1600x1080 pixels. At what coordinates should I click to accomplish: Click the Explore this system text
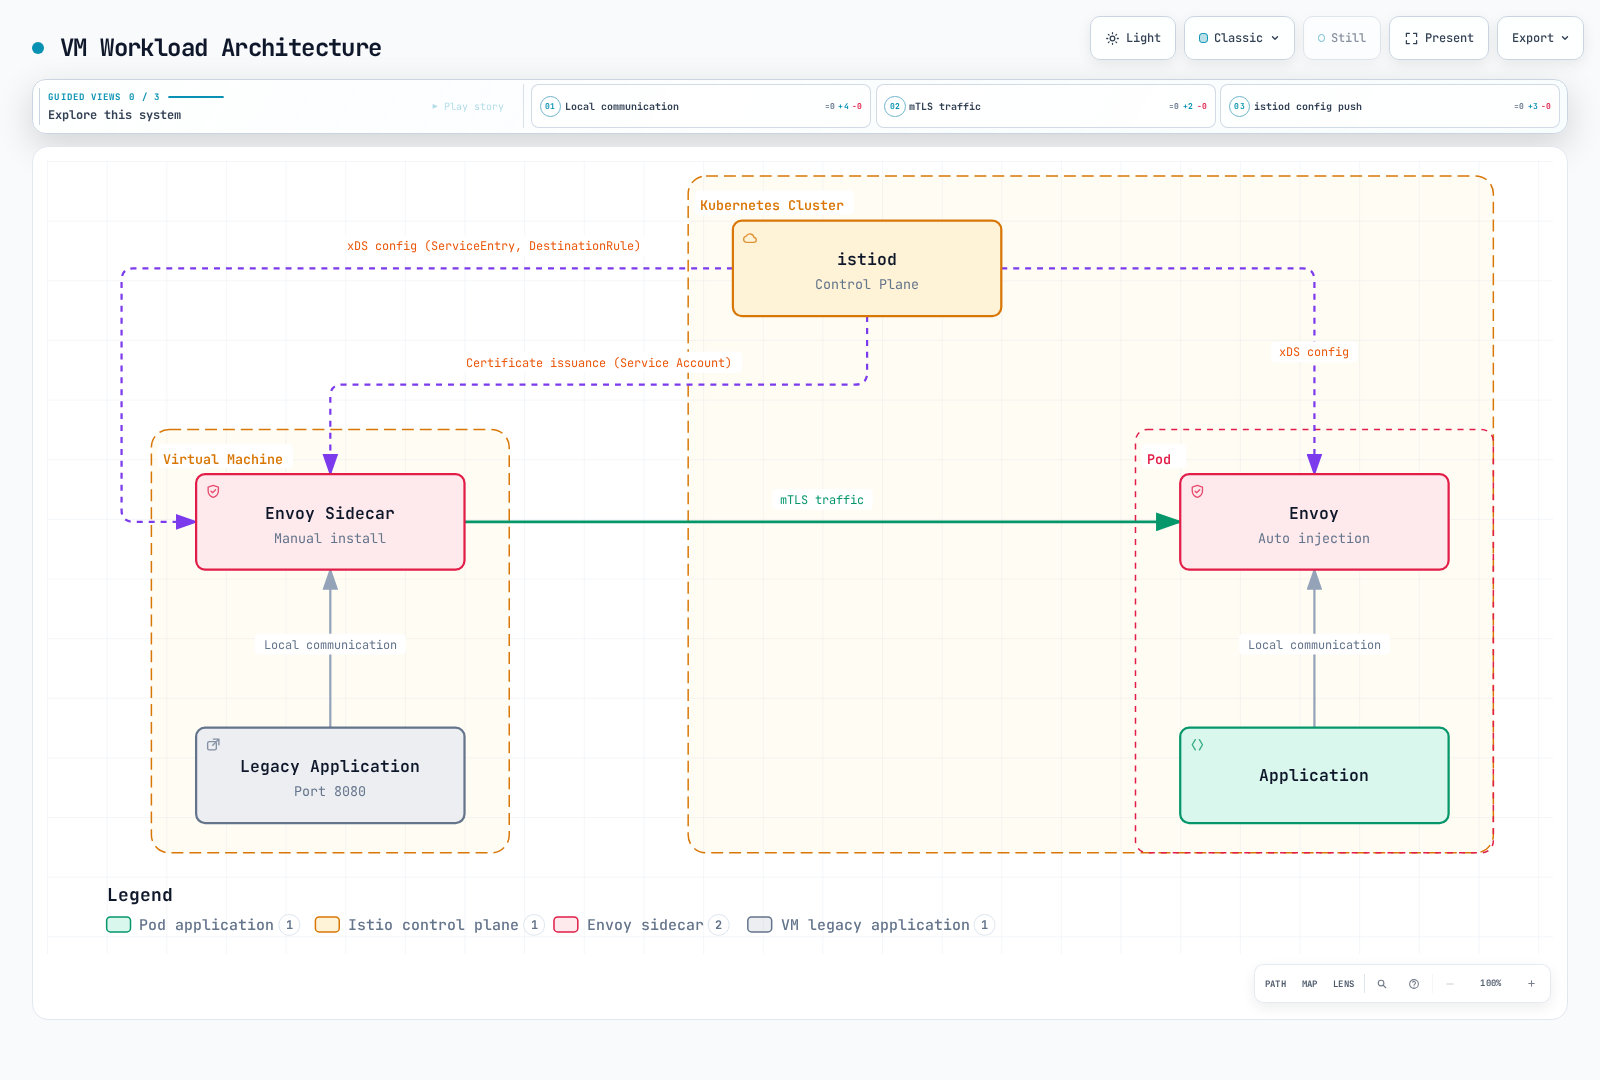(x=115, y=115)
